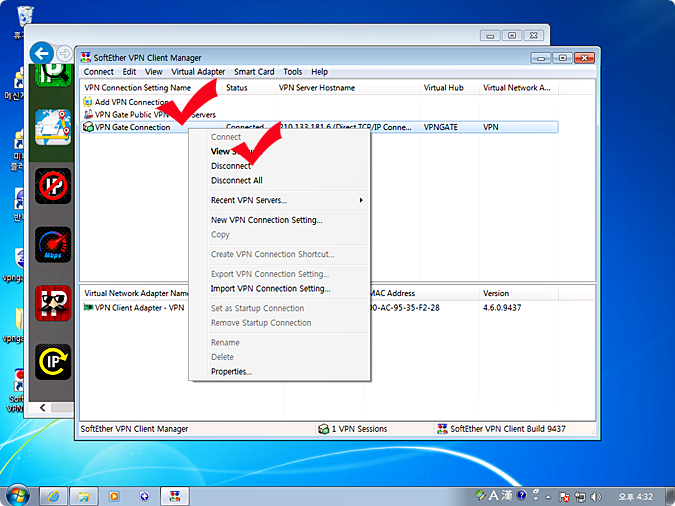
Task: Open the Help menu
Action: [319, 72]
